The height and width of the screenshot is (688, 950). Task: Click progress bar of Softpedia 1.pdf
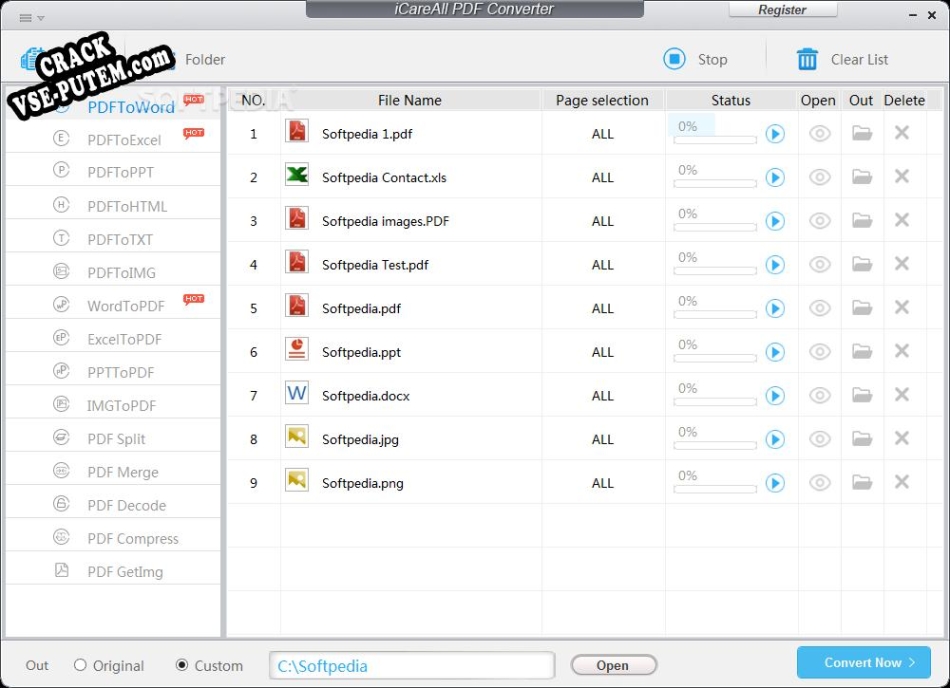(715, 140)
